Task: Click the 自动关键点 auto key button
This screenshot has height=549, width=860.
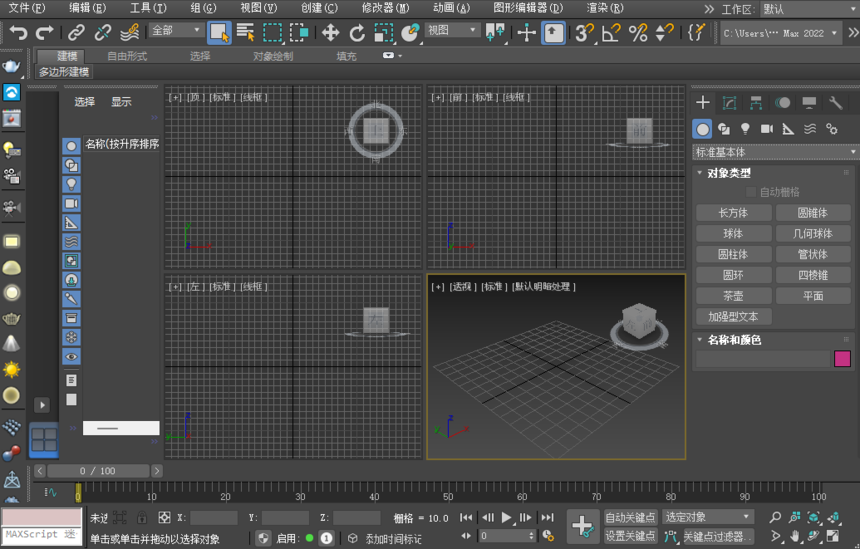Action: tap(630, 517)
